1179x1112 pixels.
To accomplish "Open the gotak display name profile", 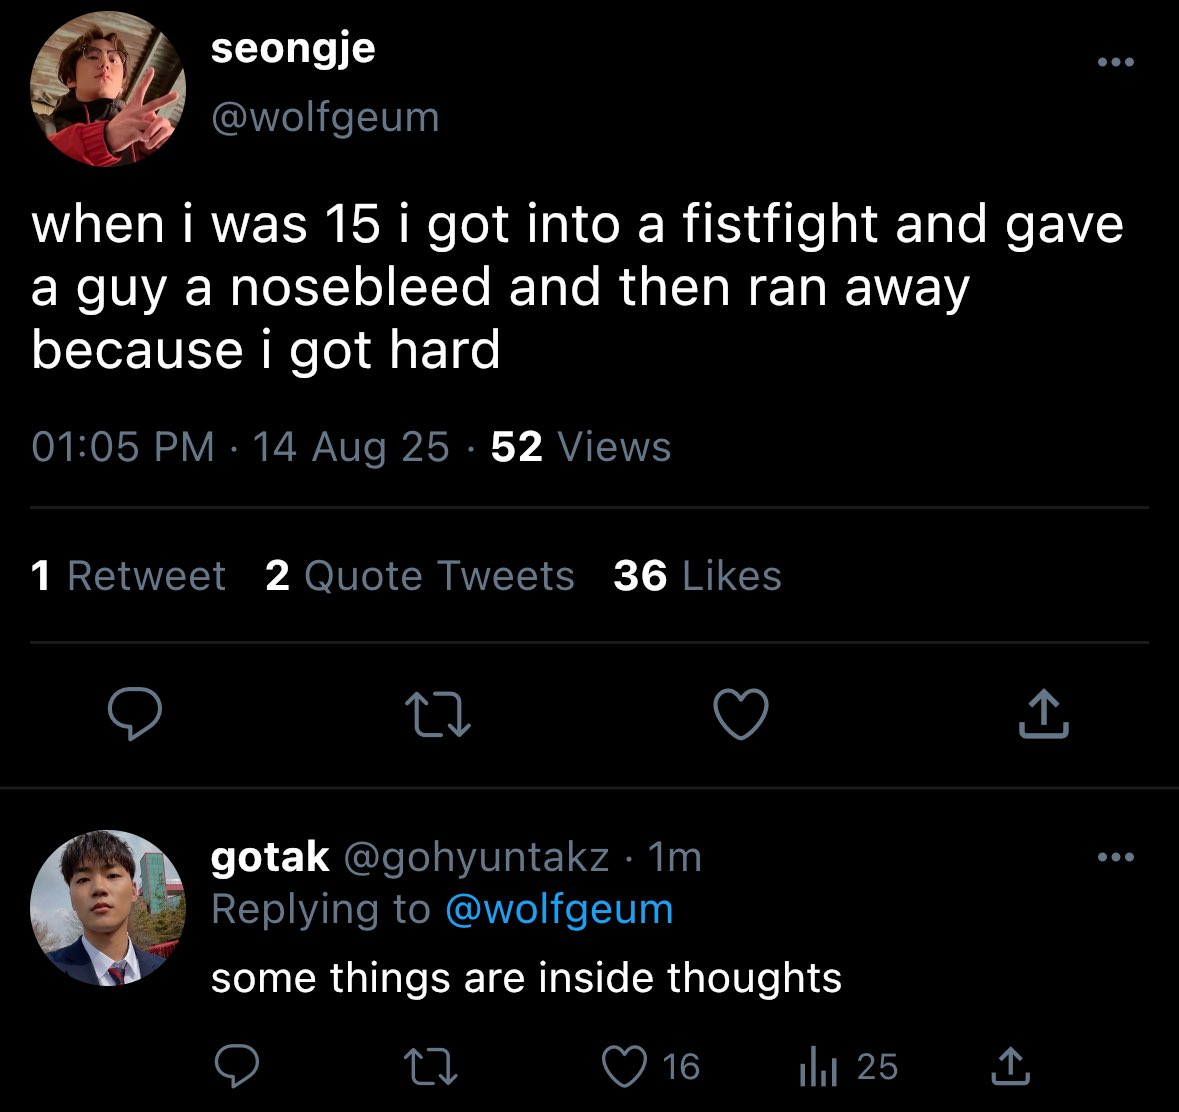I will [270, 857].
